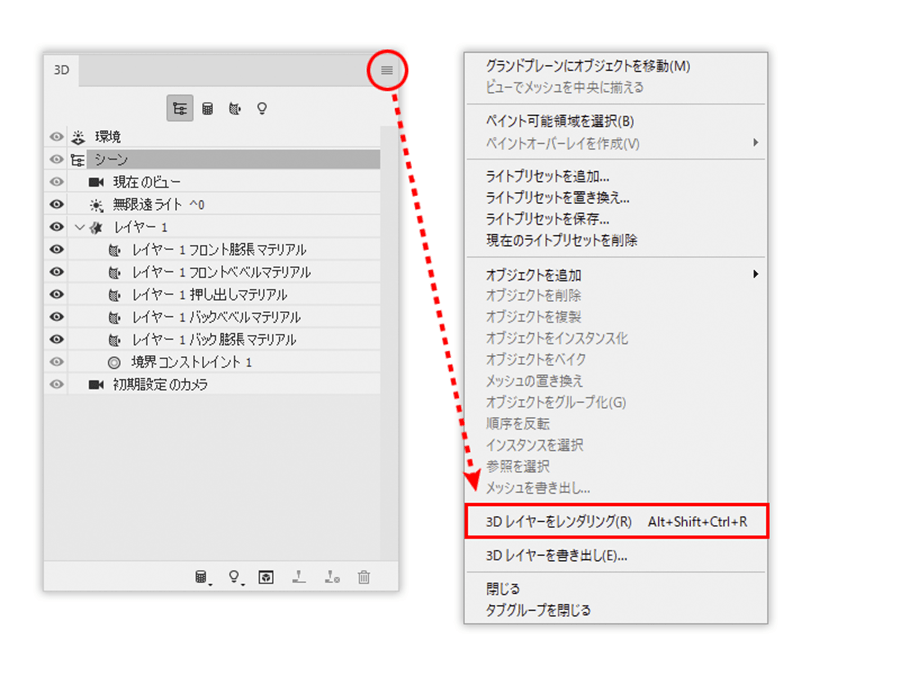Click the 境界コンストレイント 1 circle icon

[114, 362]
